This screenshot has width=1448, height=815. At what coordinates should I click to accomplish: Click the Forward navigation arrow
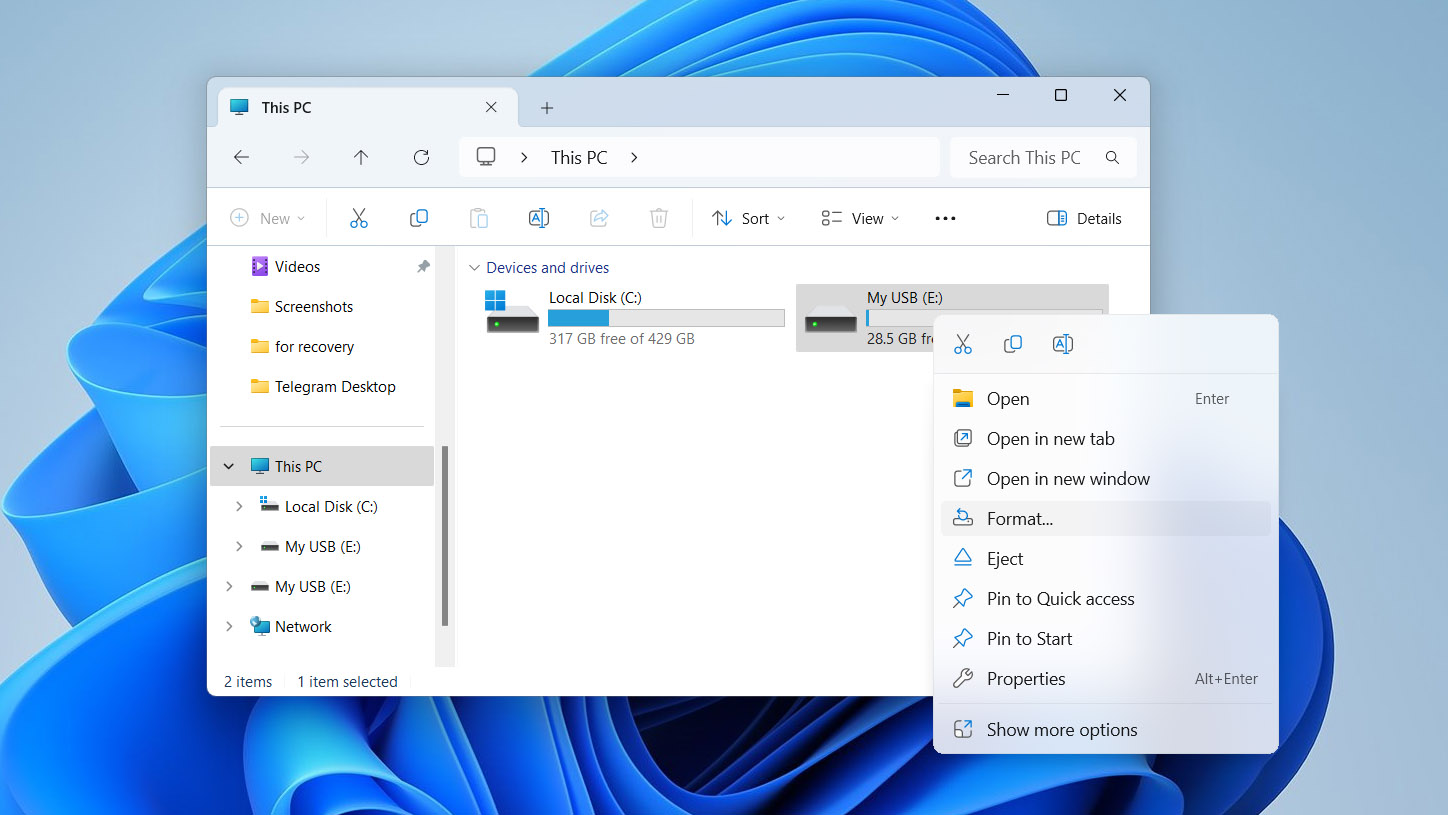click(301, 157)
